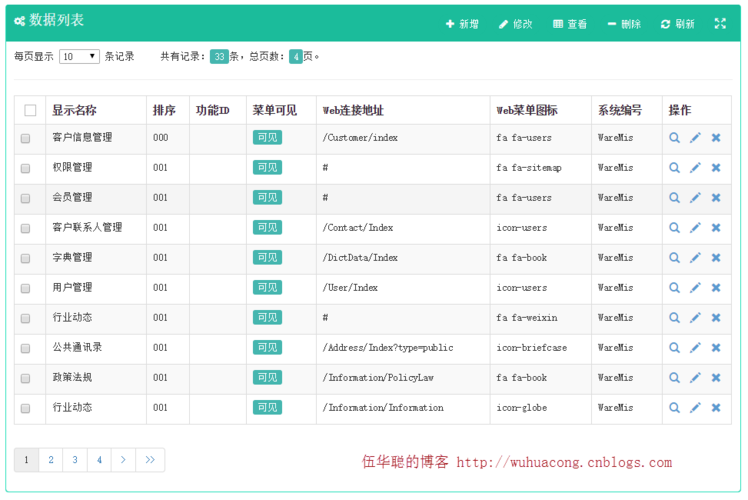Toggle fullscreen expand icon in header
The image size is (748, 500).
[x=720, y=23]
